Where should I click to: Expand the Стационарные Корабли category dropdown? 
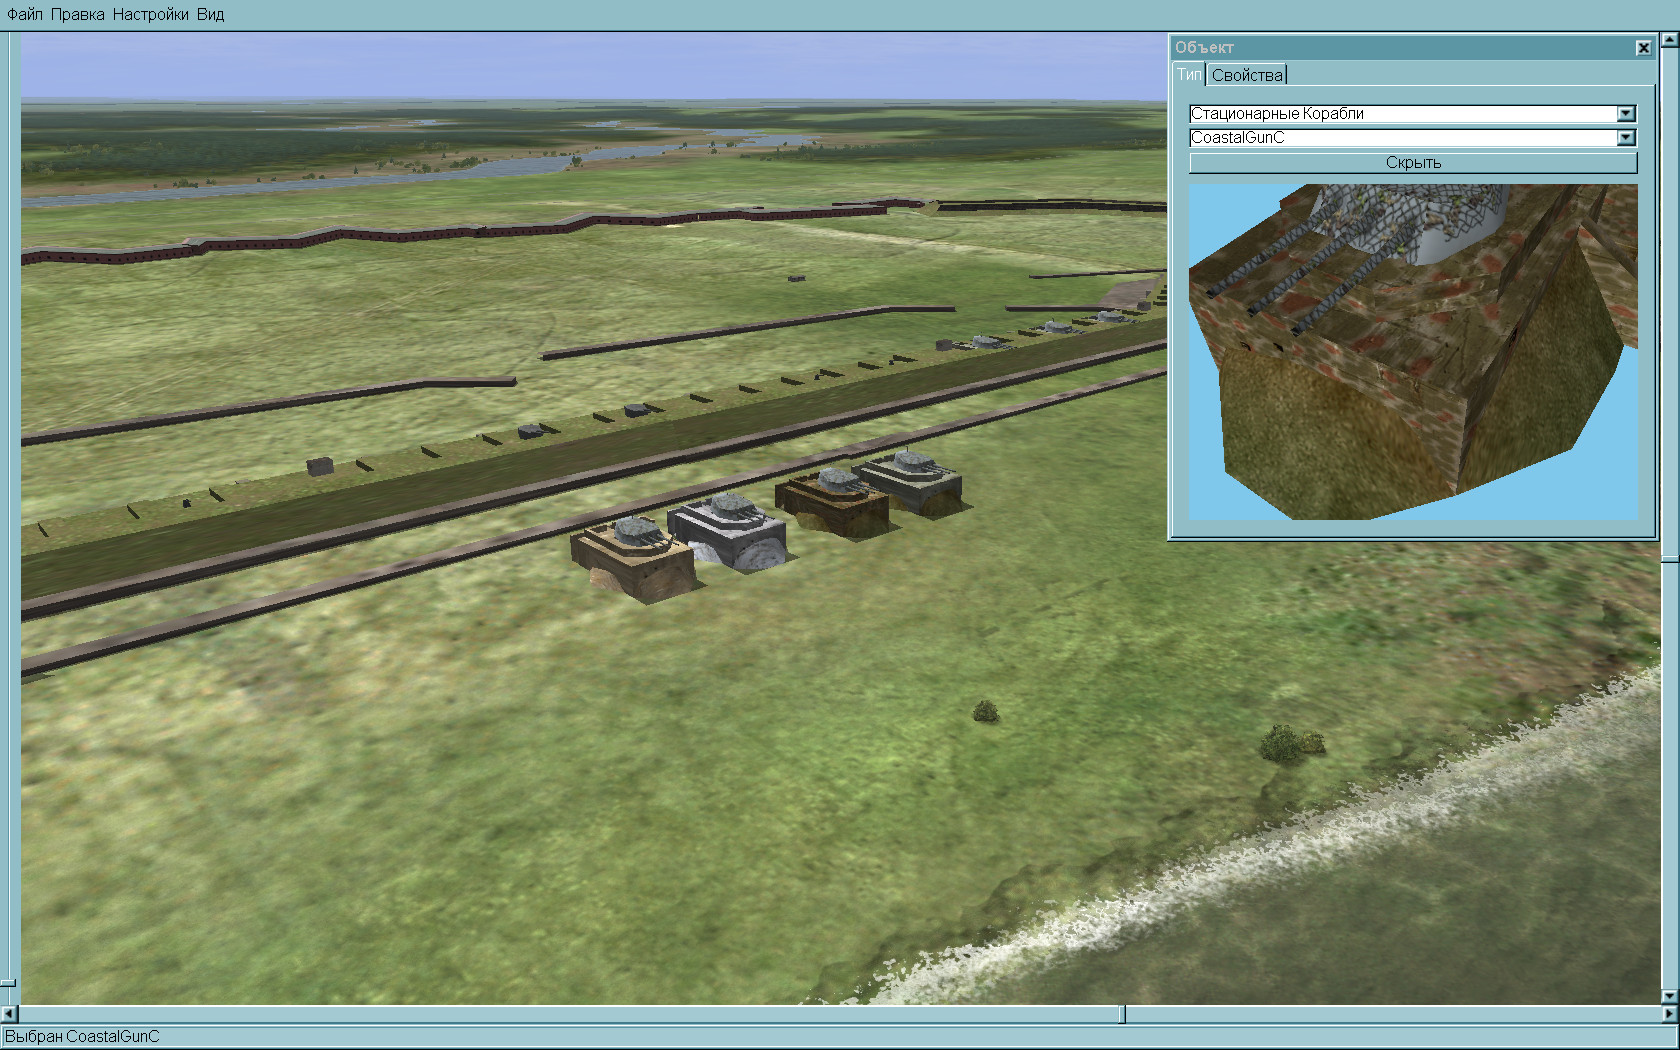(1626, 114)
